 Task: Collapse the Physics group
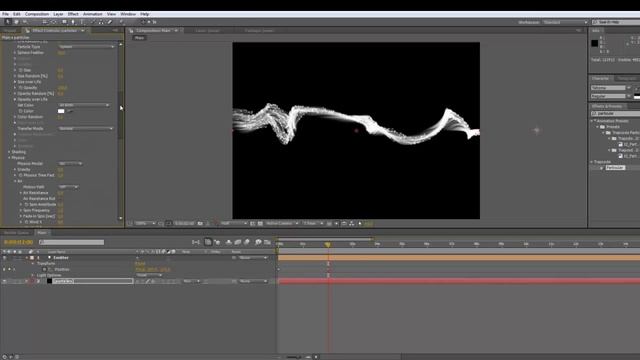pyautogui.click(x=9, y=158)
